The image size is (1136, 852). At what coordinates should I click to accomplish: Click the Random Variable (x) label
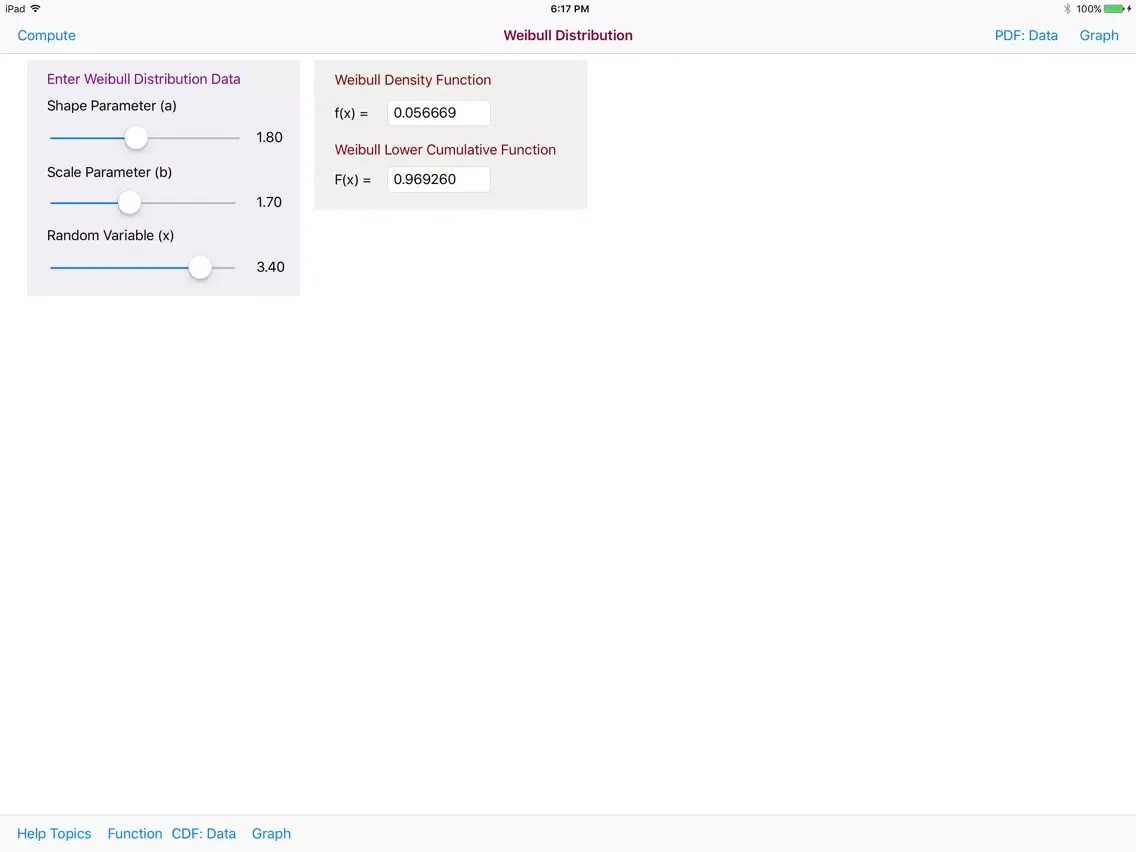tap(110, 235)
